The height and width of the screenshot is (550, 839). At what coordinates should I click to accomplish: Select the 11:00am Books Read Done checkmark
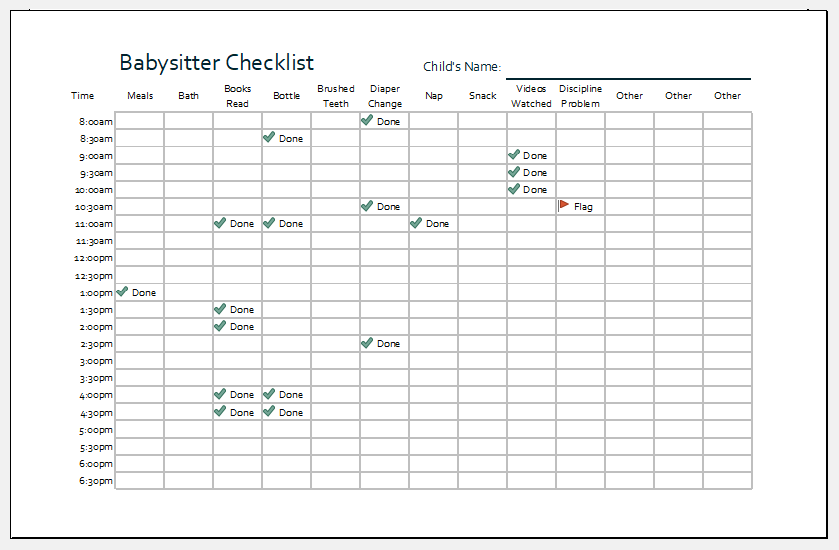click(x=220, y=223)
